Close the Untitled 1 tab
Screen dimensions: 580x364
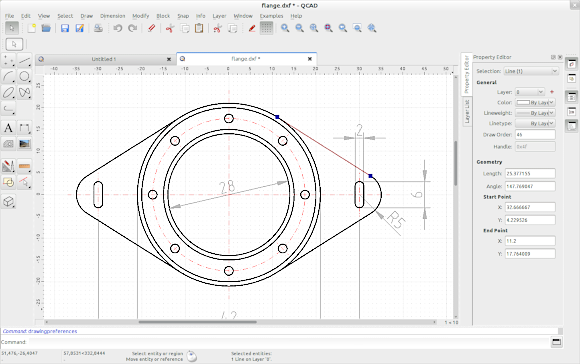pyautogui.click(x=169, y=59)
